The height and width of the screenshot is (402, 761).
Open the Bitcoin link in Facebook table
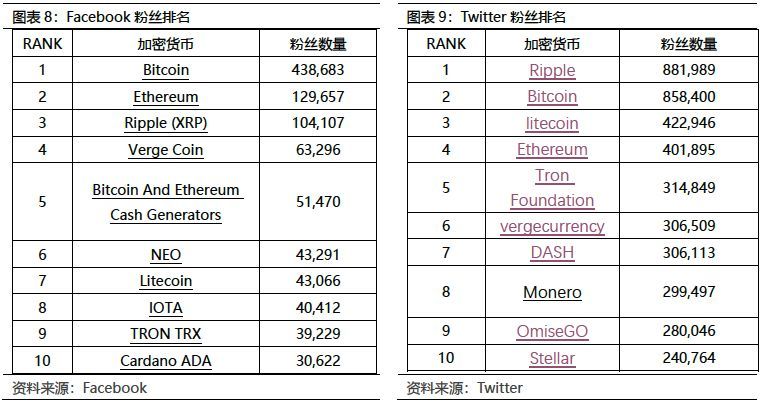coord(165,70)
